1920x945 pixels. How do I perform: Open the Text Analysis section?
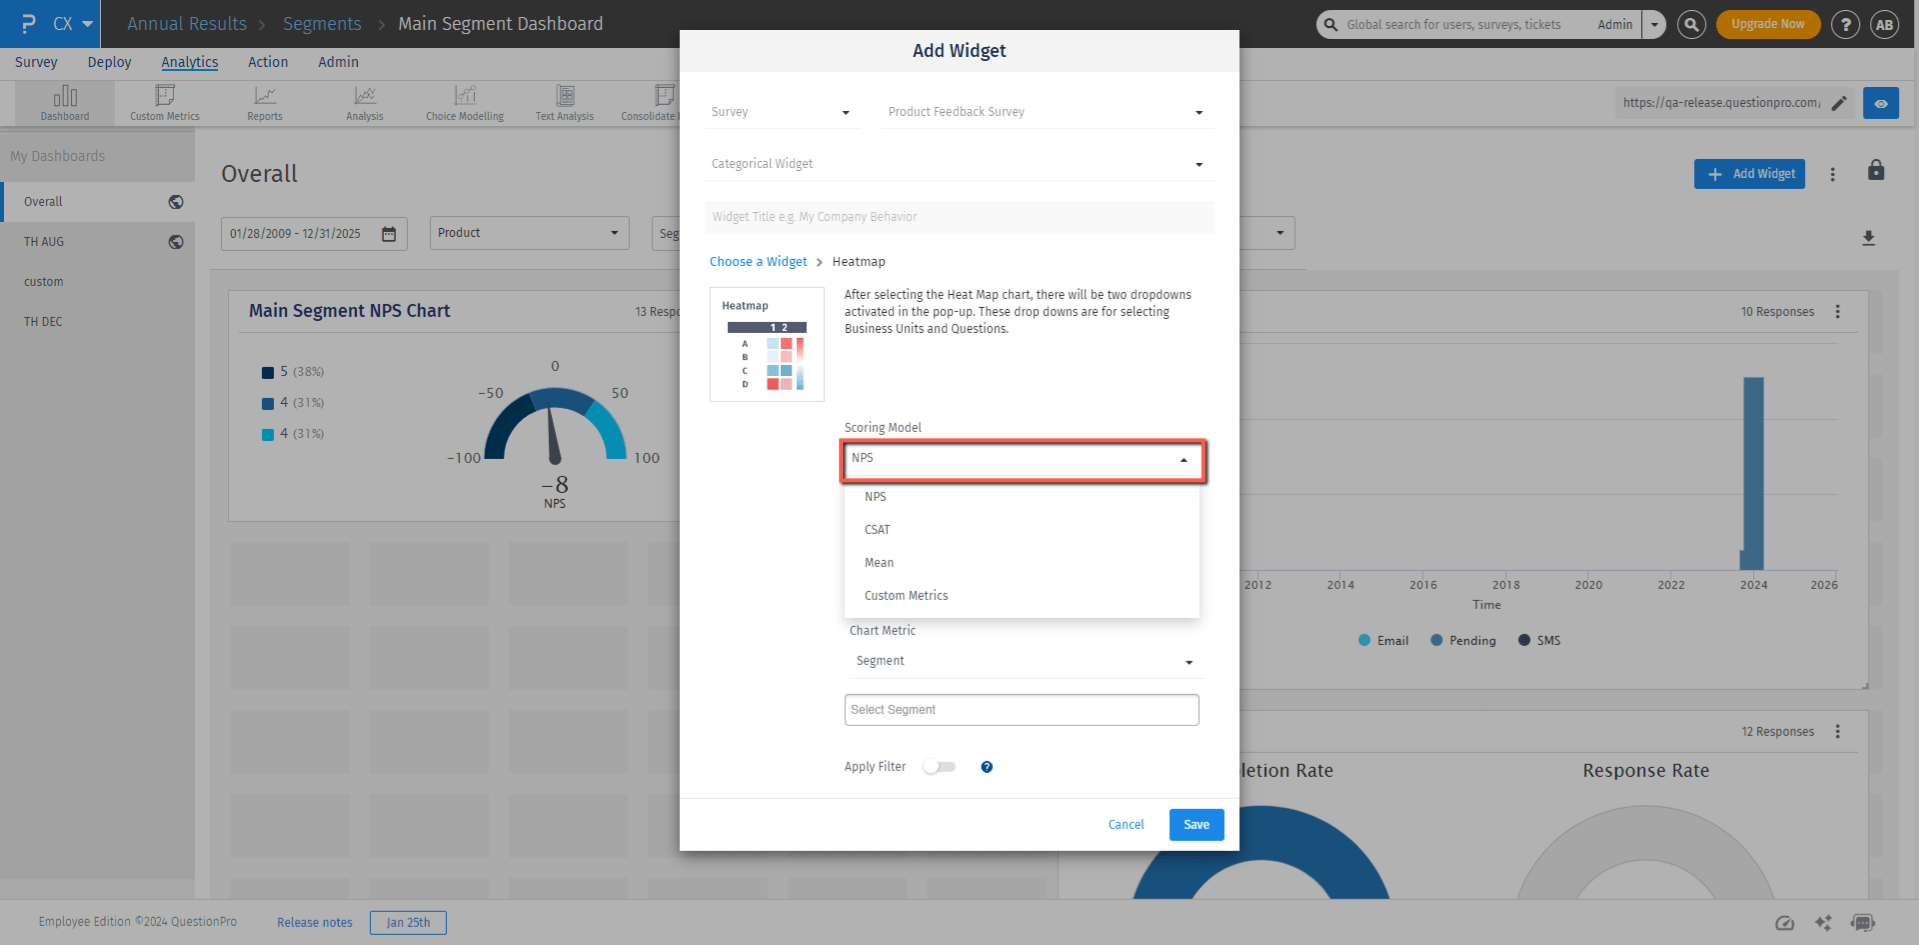coord(564,103)
